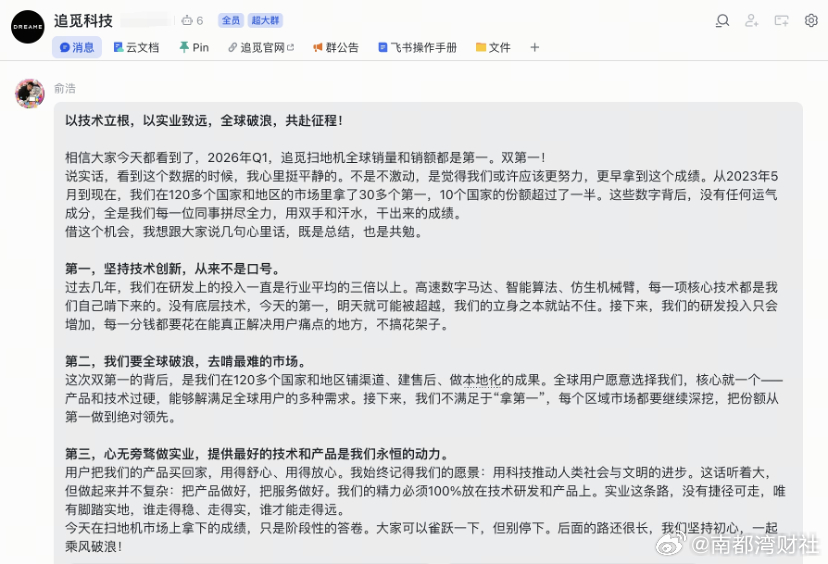Image resolution: width=828 pixels, height=564 pixels.
Task: Open the 云文档 tab
Action: (136, 48)
